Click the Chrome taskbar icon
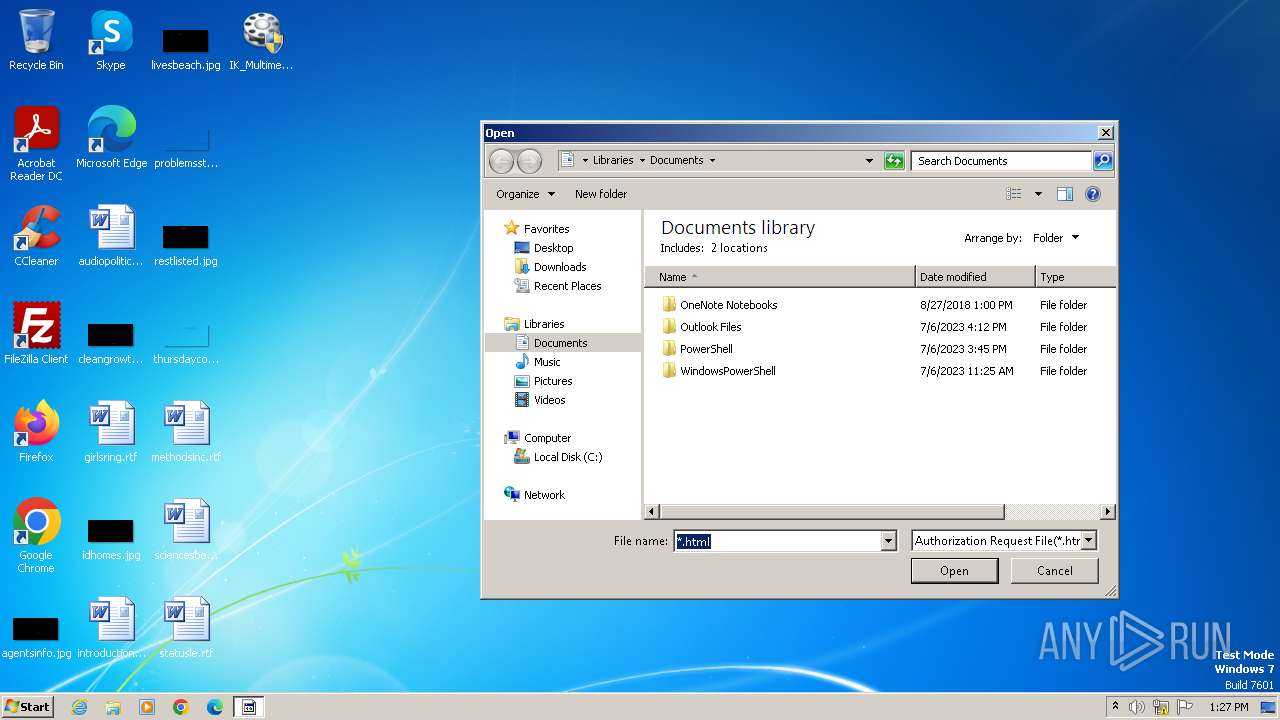The image size is (1280, 720). tap(181, 707)
